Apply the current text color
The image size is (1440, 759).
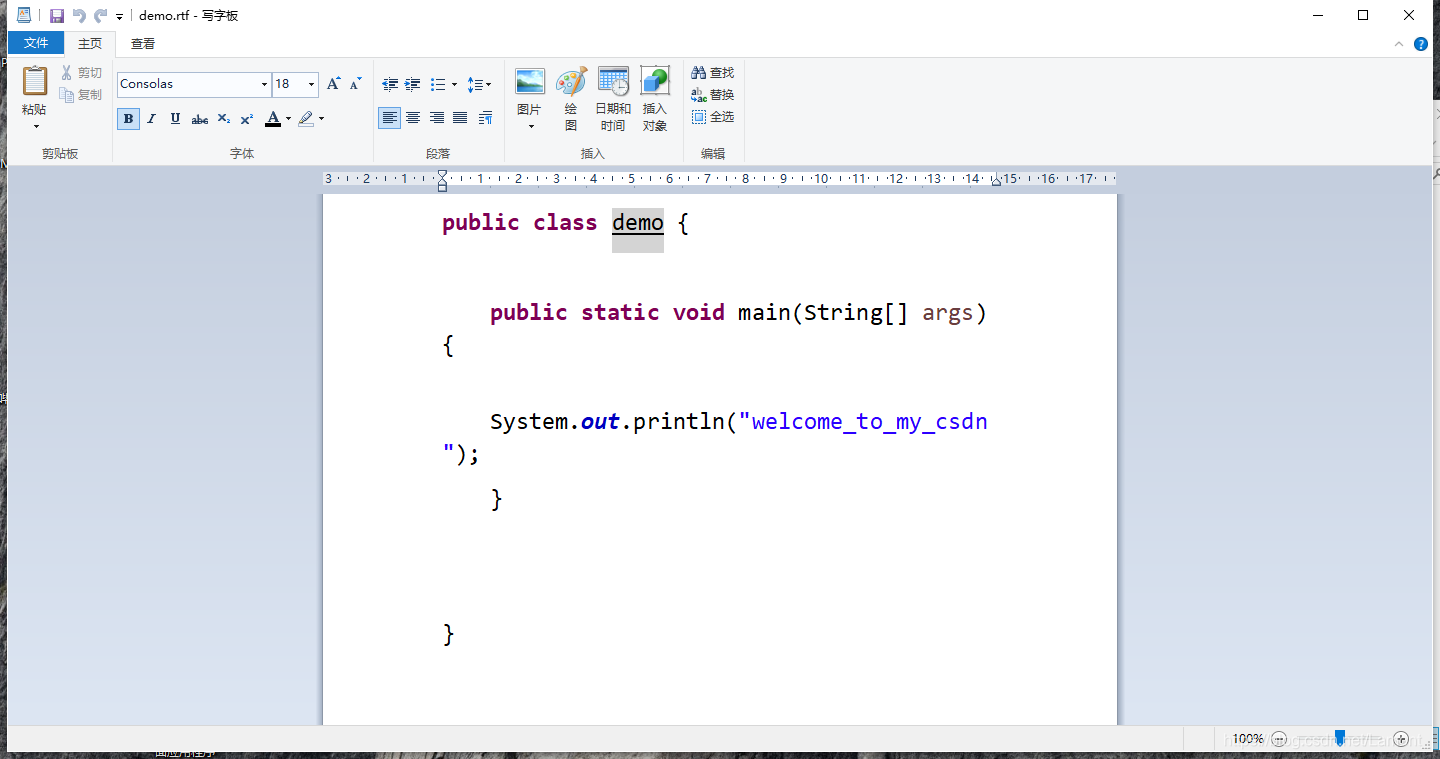point(273,119)
